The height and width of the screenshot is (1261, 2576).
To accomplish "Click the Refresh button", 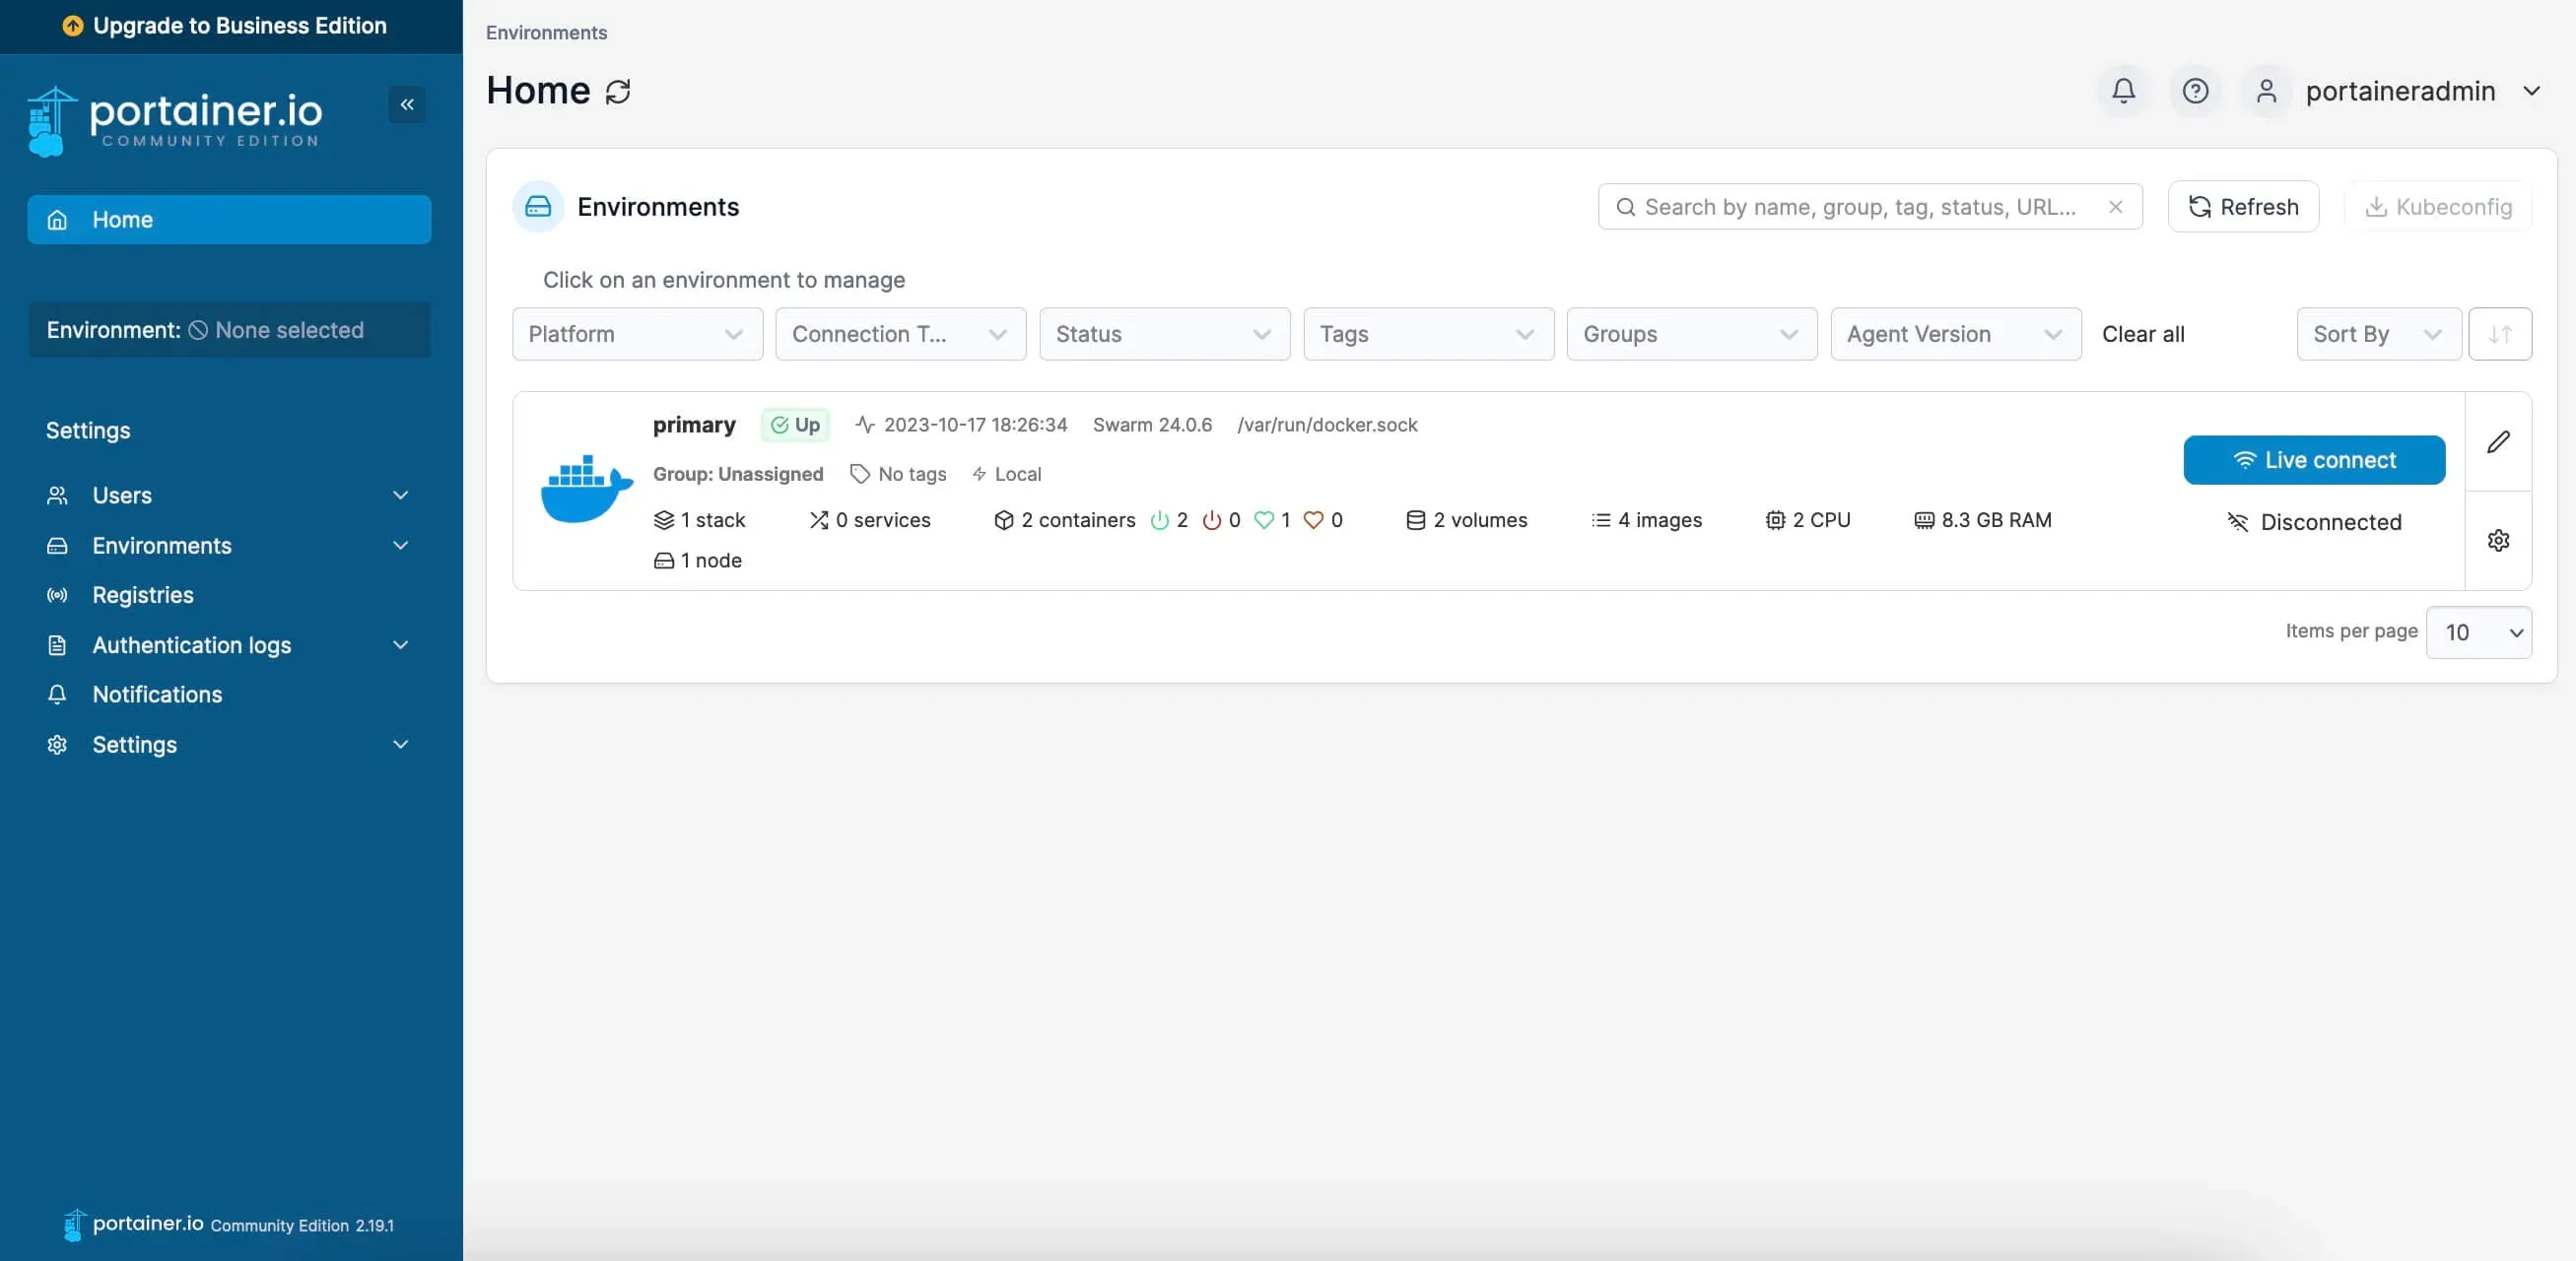I will tap(2242, 207).
